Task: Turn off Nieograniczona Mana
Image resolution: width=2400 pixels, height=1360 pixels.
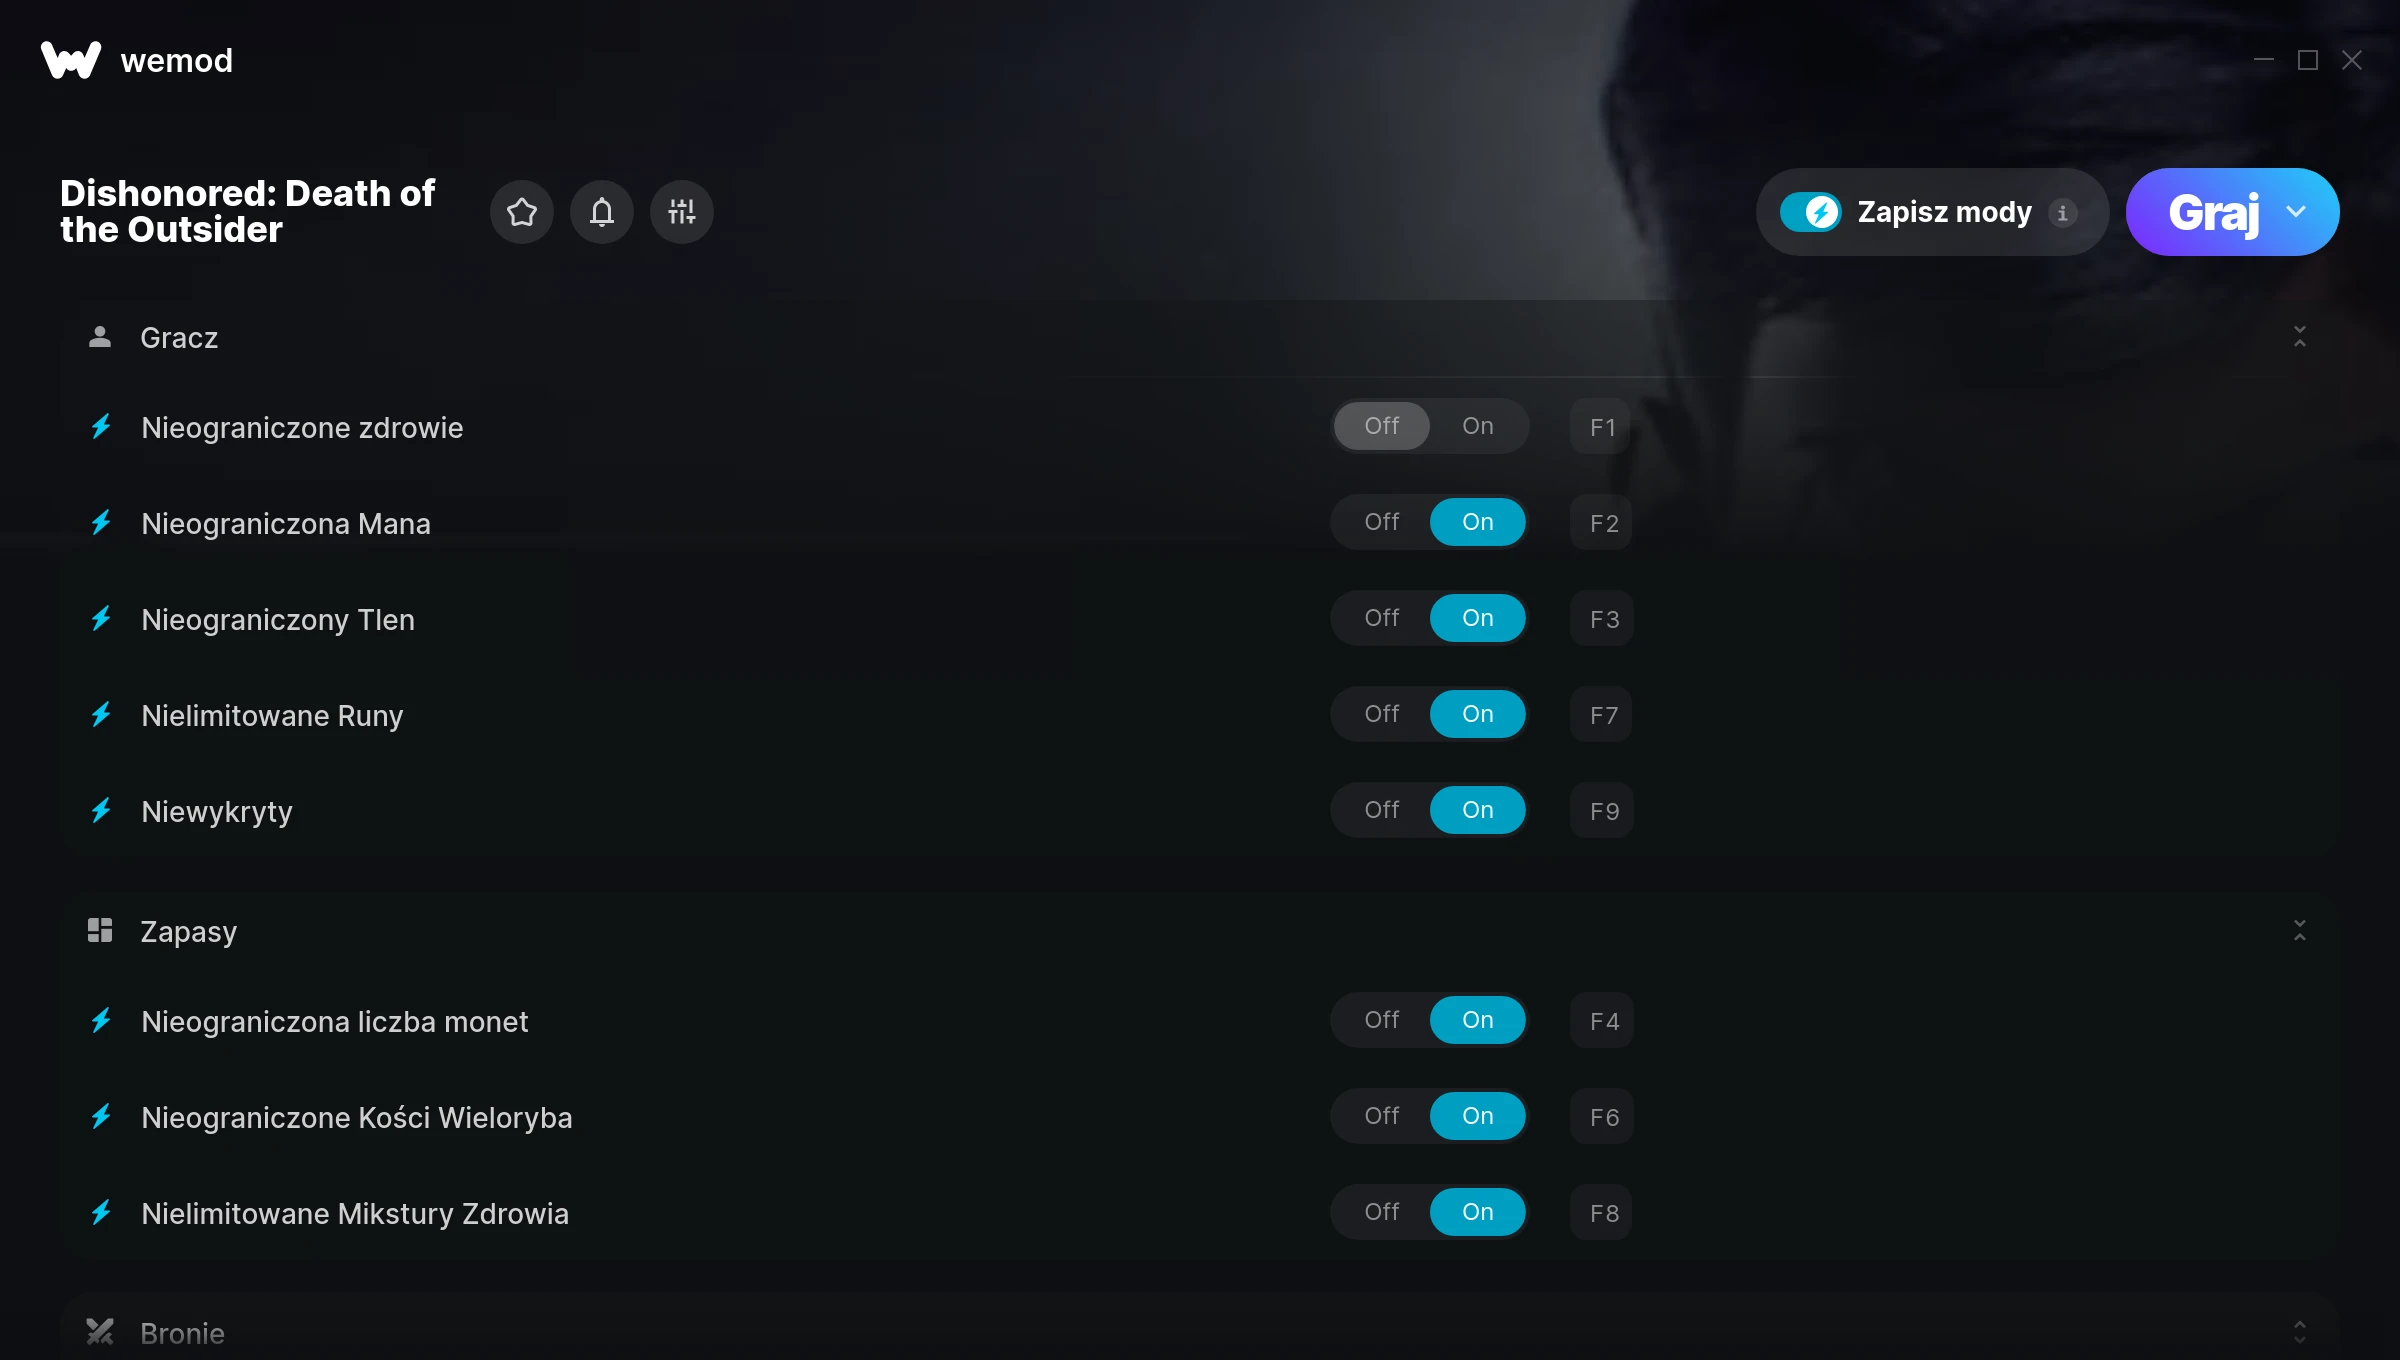Action: [1382, 522]
